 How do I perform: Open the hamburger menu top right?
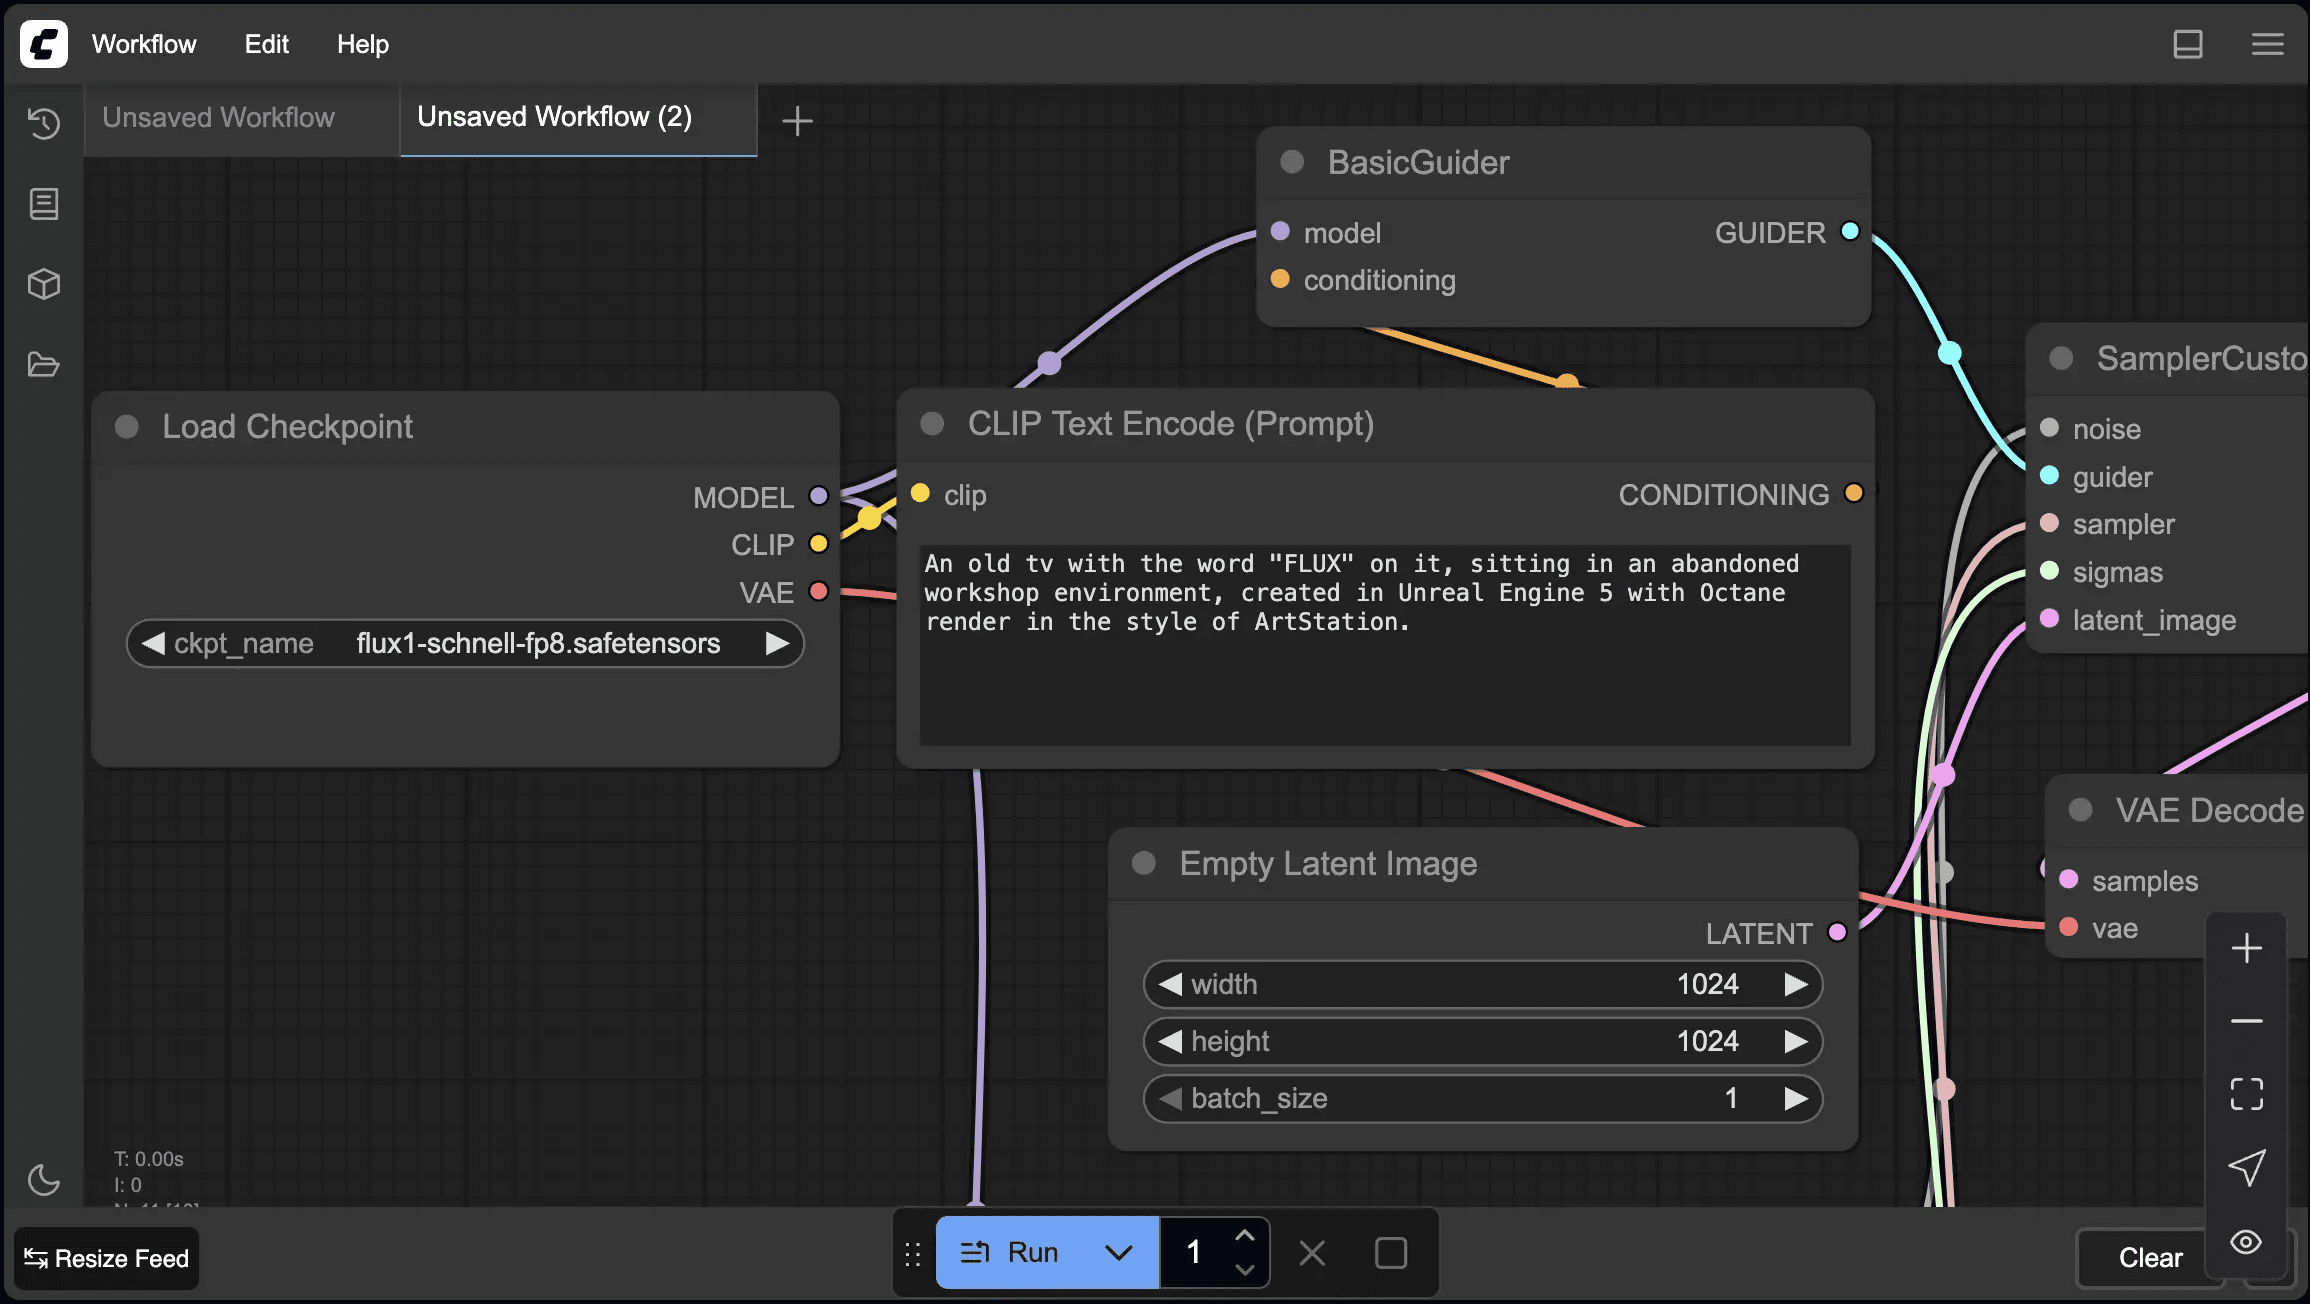pos(2267,44)
